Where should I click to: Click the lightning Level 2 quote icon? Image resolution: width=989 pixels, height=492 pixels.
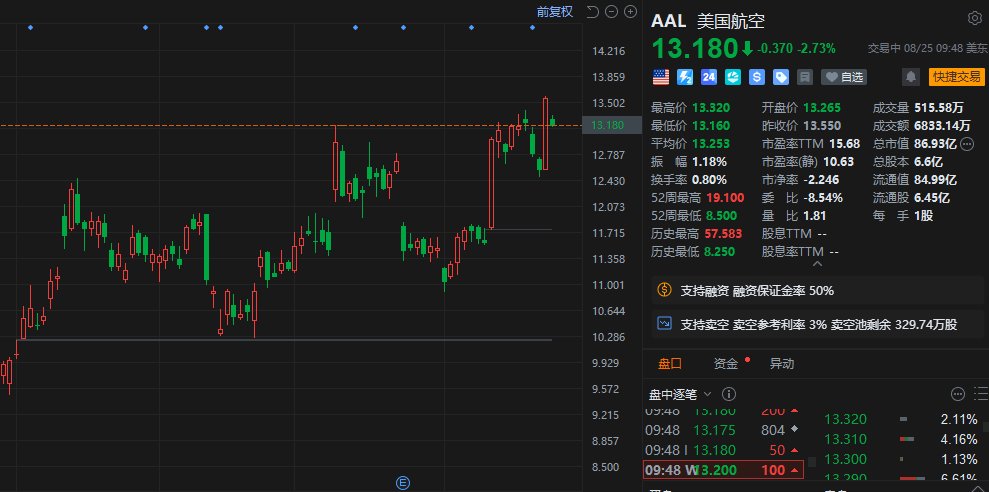[x=685, y=77]
